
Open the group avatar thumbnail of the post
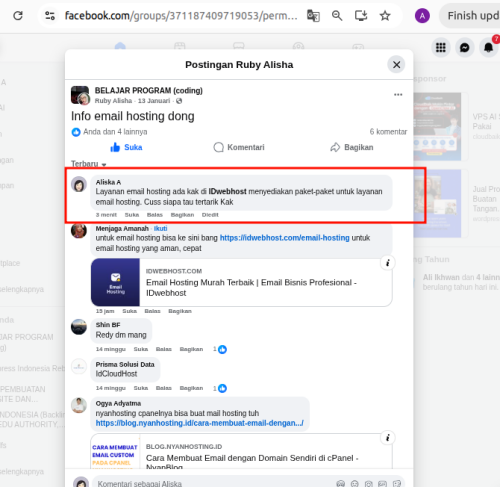pyautogui.click(x=80, y=95)
